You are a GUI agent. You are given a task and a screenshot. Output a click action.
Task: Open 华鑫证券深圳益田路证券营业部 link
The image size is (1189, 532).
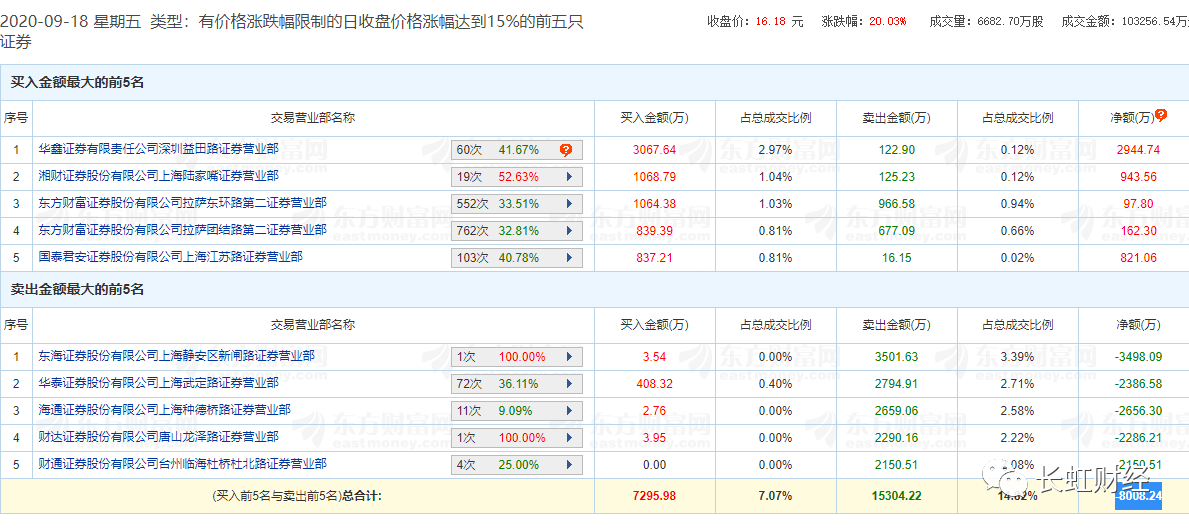158,149
